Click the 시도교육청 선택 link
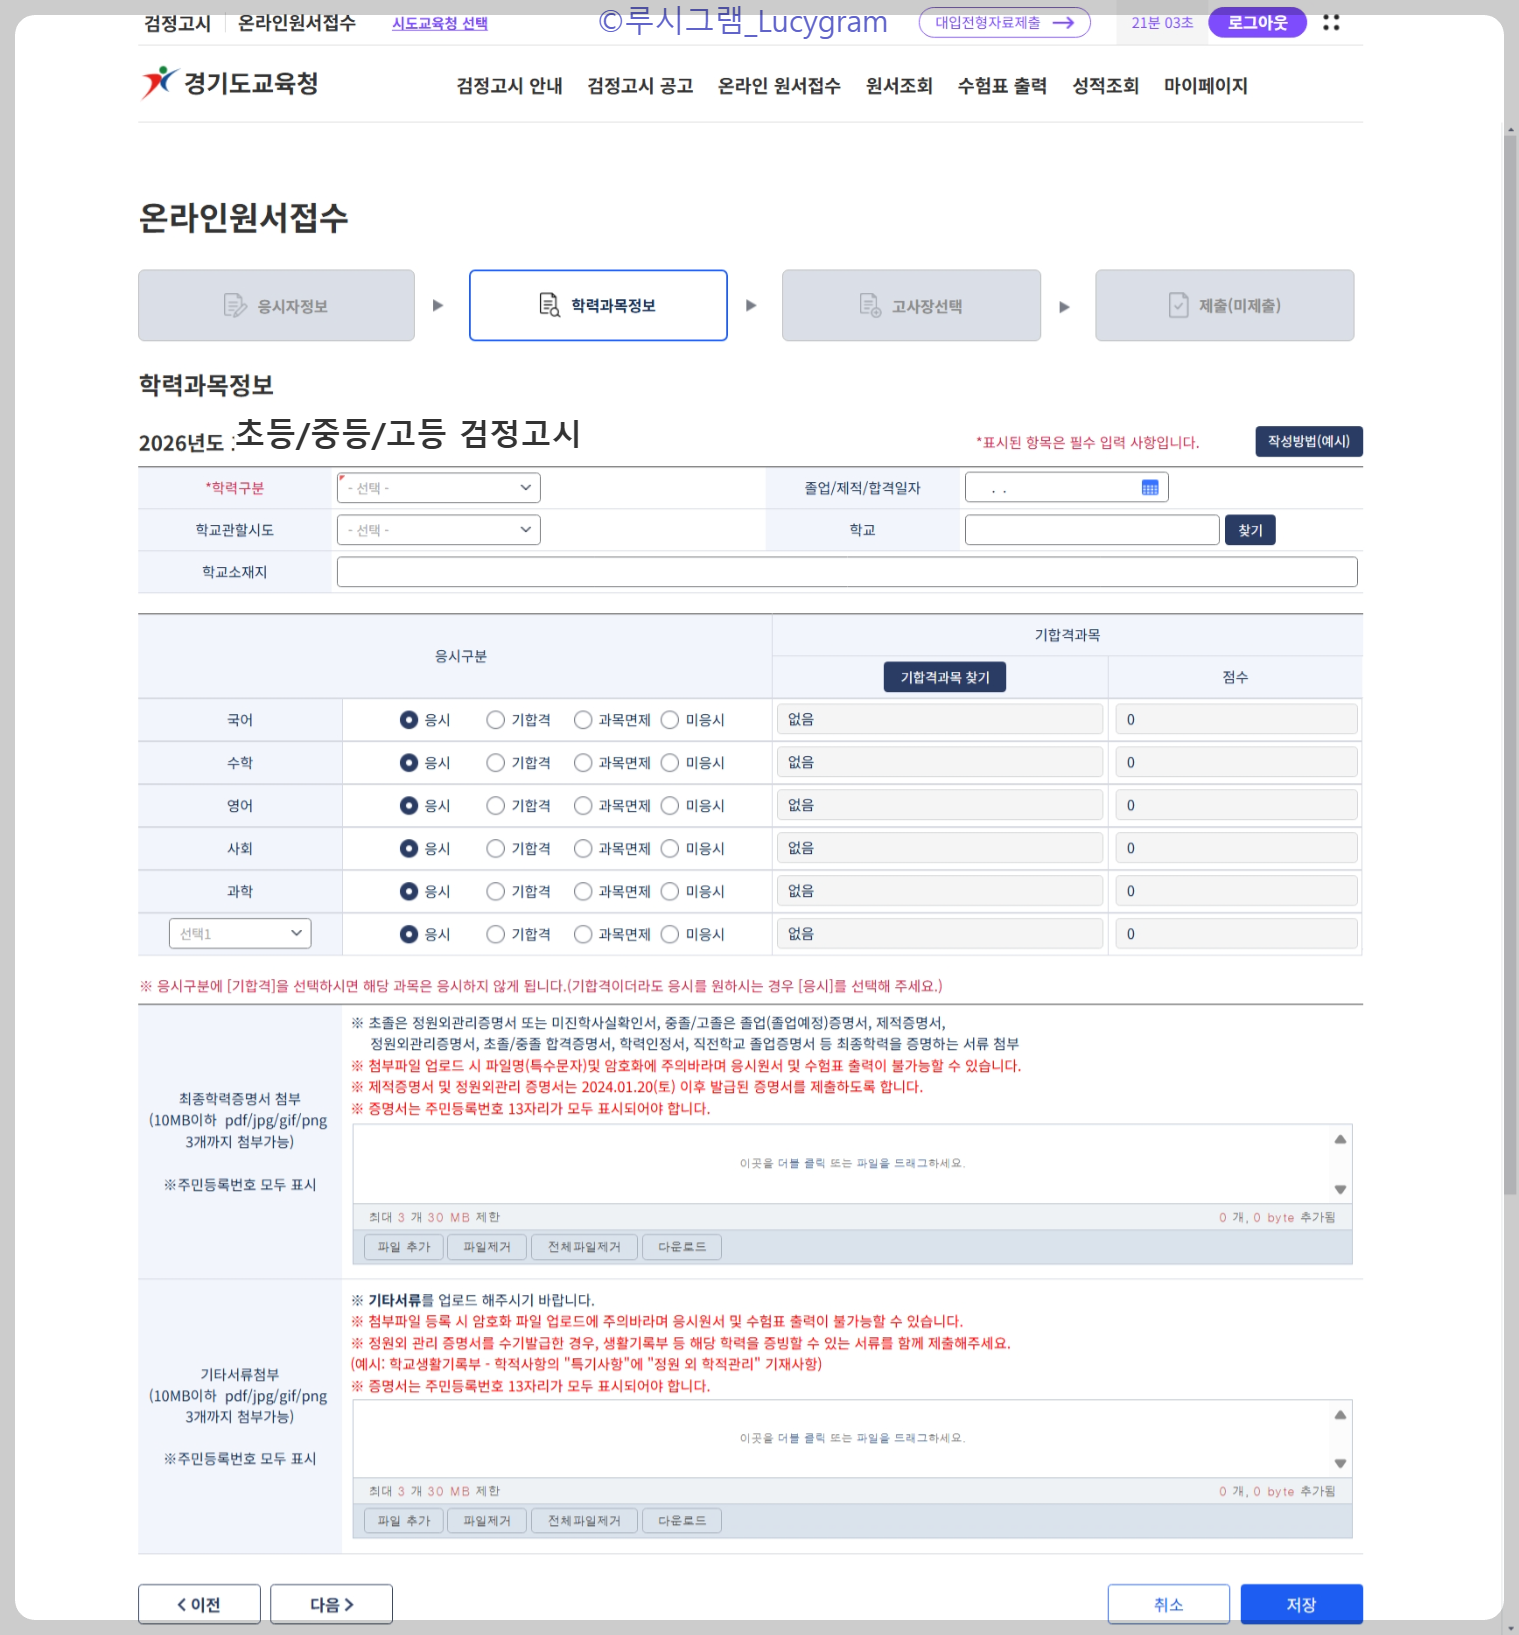Viewport: 1519px width, 1635px height. coord(440,23)
